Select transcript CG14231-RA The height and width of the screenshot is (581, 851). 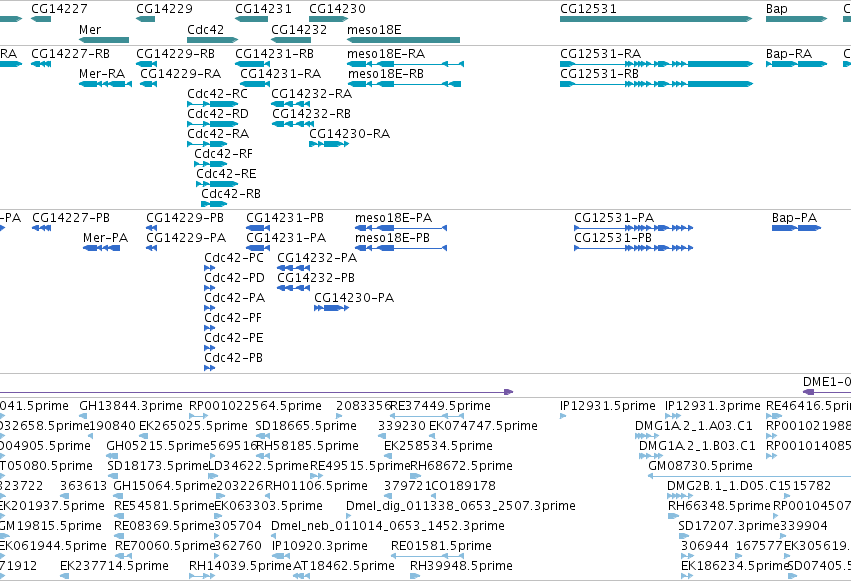click(x=255, y=84)
